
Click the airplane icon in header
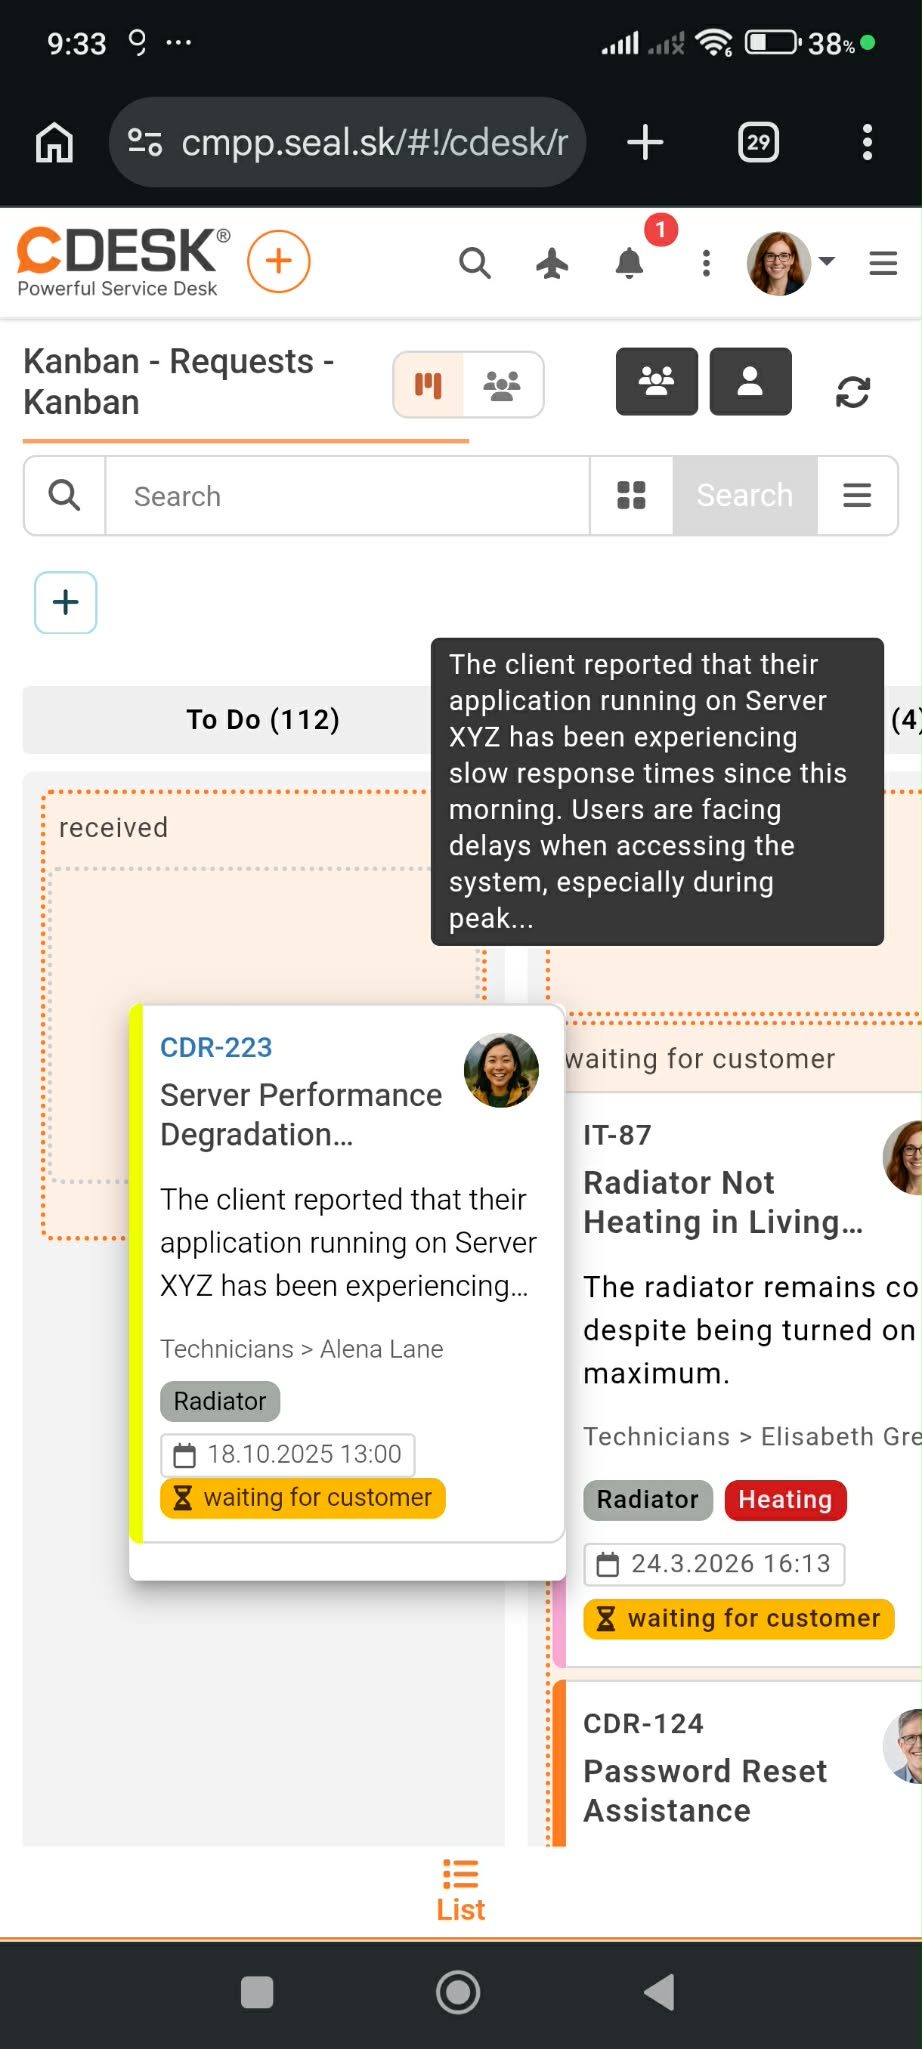tap(552, 263)
